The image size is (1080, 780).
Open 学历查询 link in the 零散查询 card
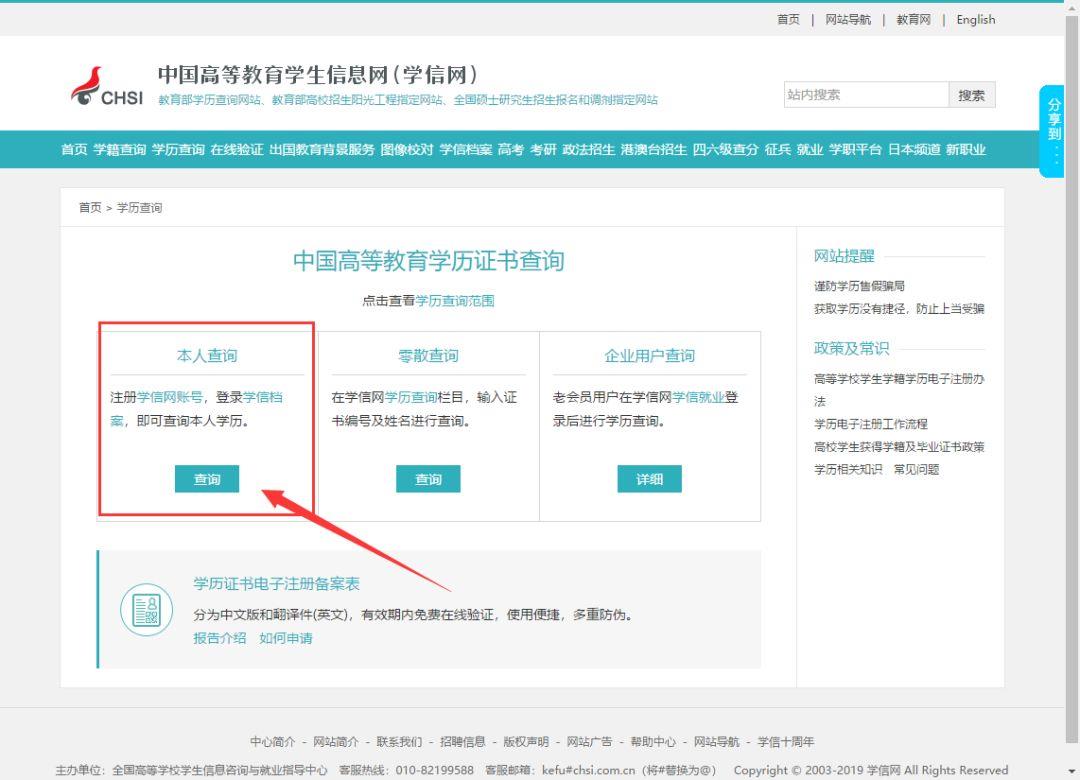411,397
